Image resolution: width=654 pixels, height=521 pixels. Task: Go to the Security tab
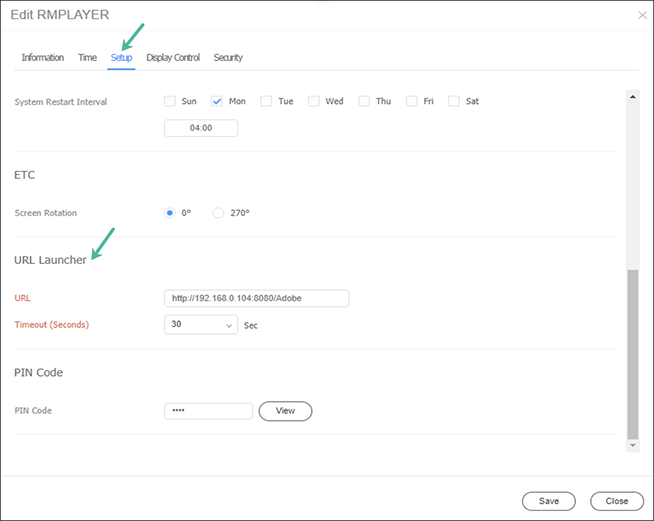(228, 58)
